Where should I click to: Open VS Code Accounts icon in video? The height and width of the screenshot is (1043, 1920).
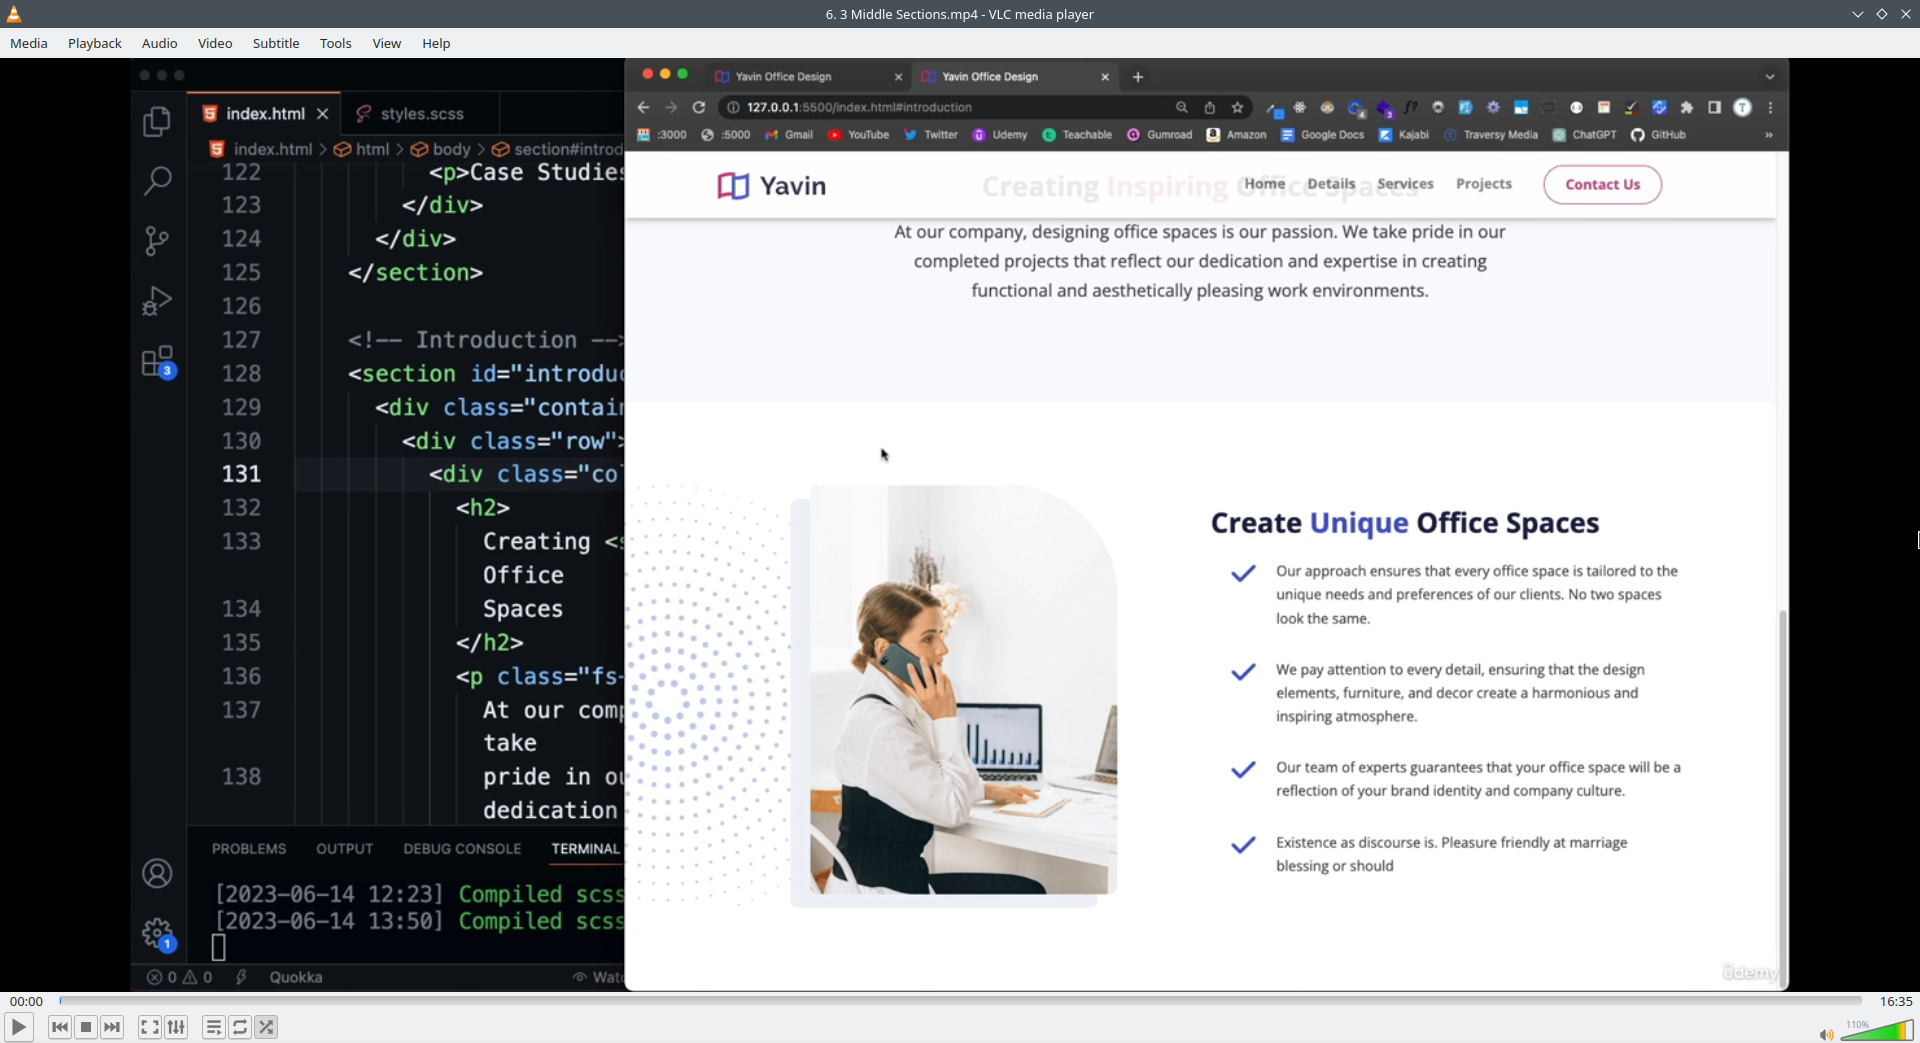157,874
